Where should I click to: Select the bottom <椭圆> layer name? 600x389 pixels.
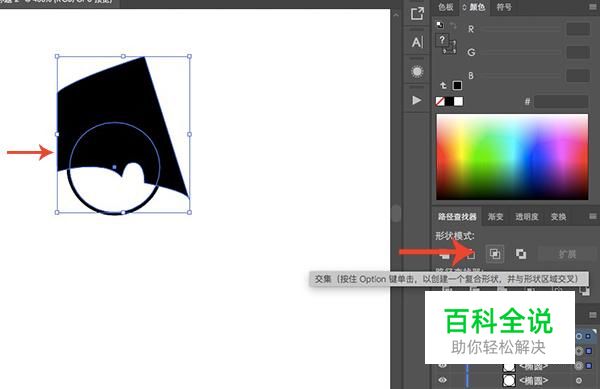533,380
